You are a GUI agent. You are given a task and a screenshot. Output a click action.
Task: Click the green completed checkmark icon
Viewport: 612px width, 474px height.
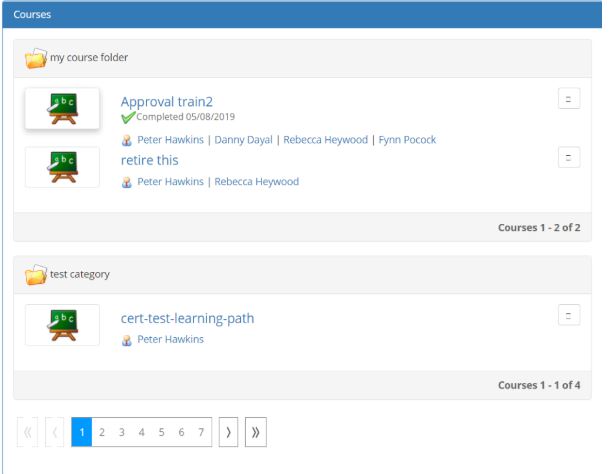[128, 117]
